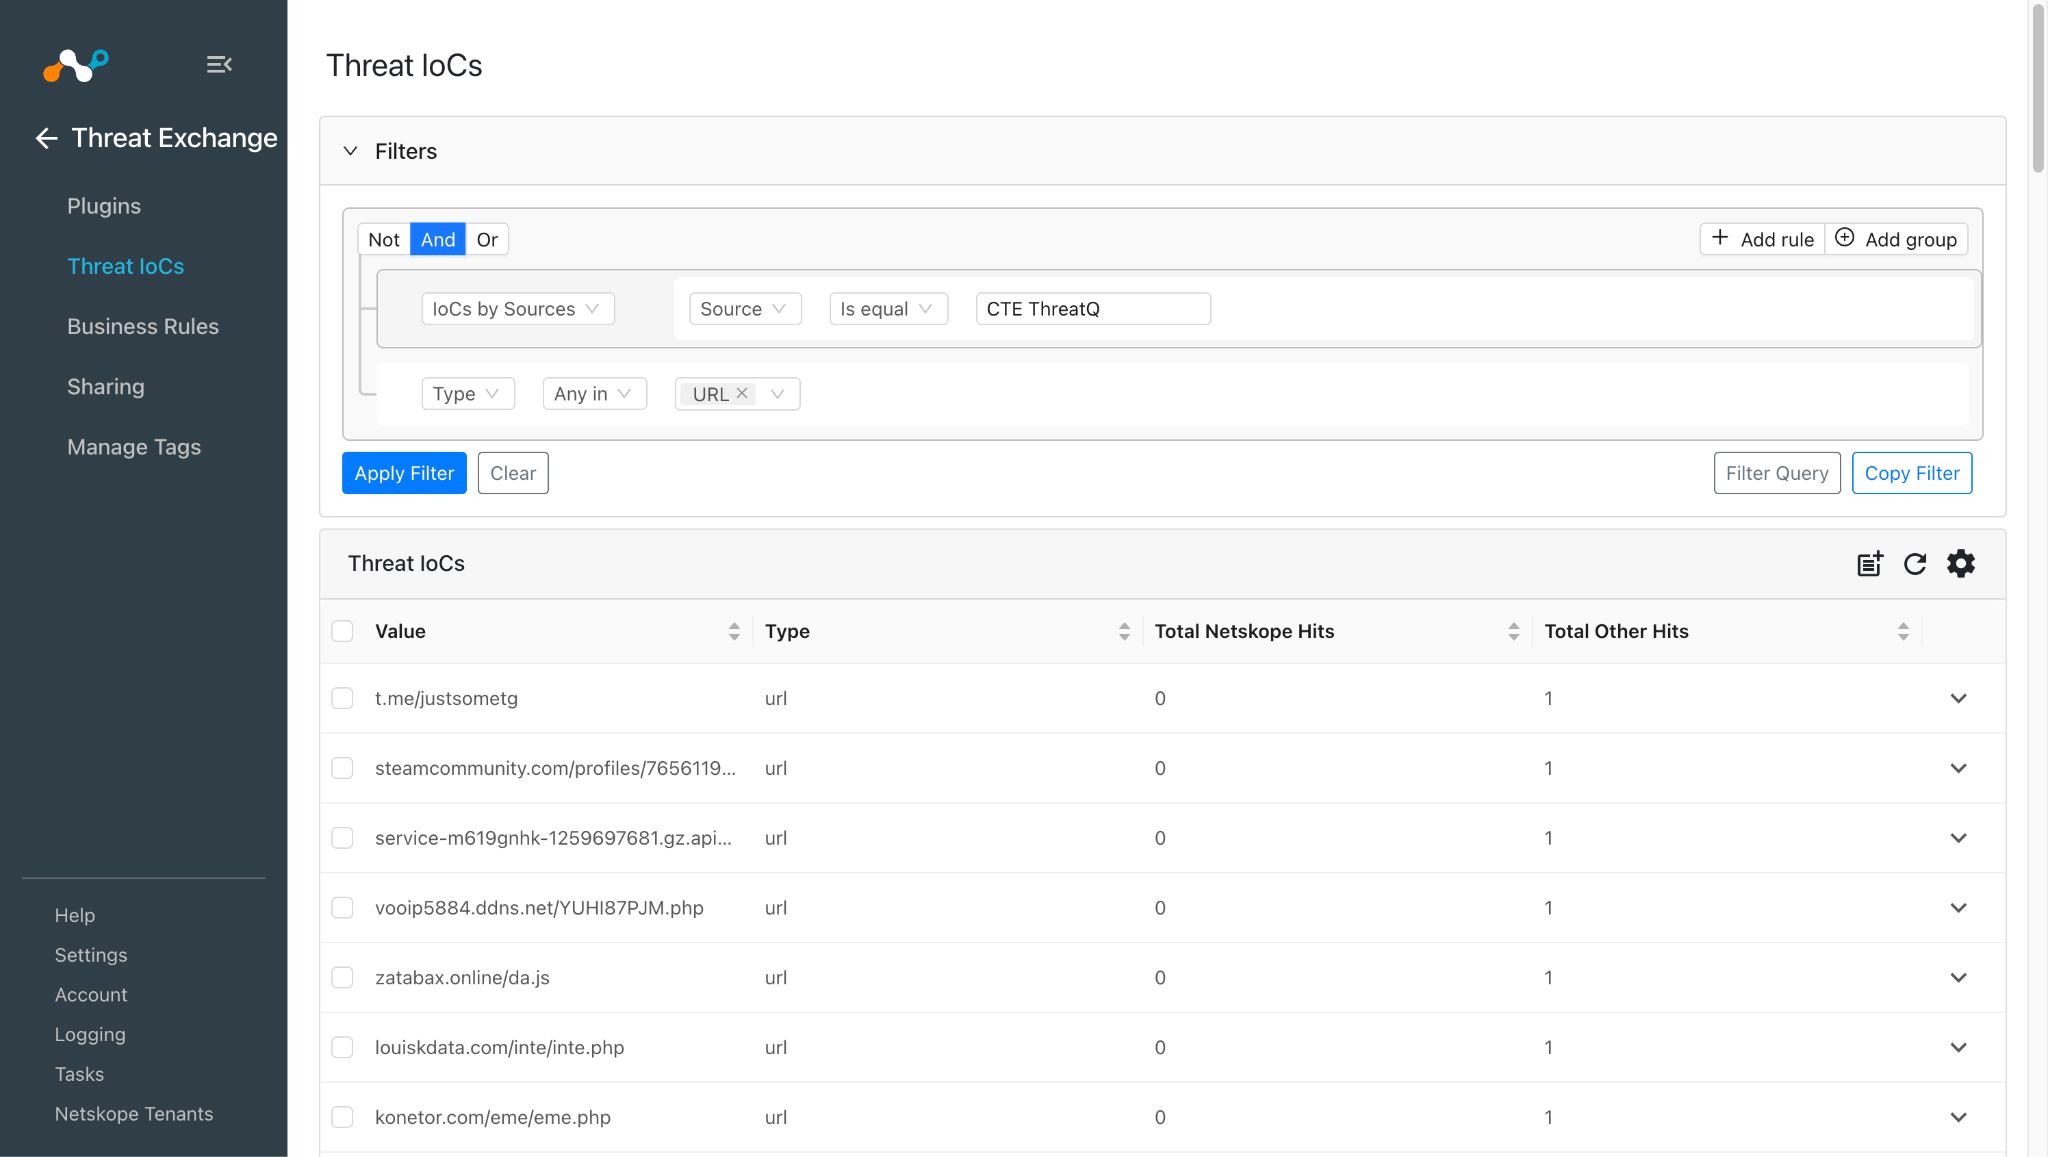Click the Netskope logo icon

point(76,65)
